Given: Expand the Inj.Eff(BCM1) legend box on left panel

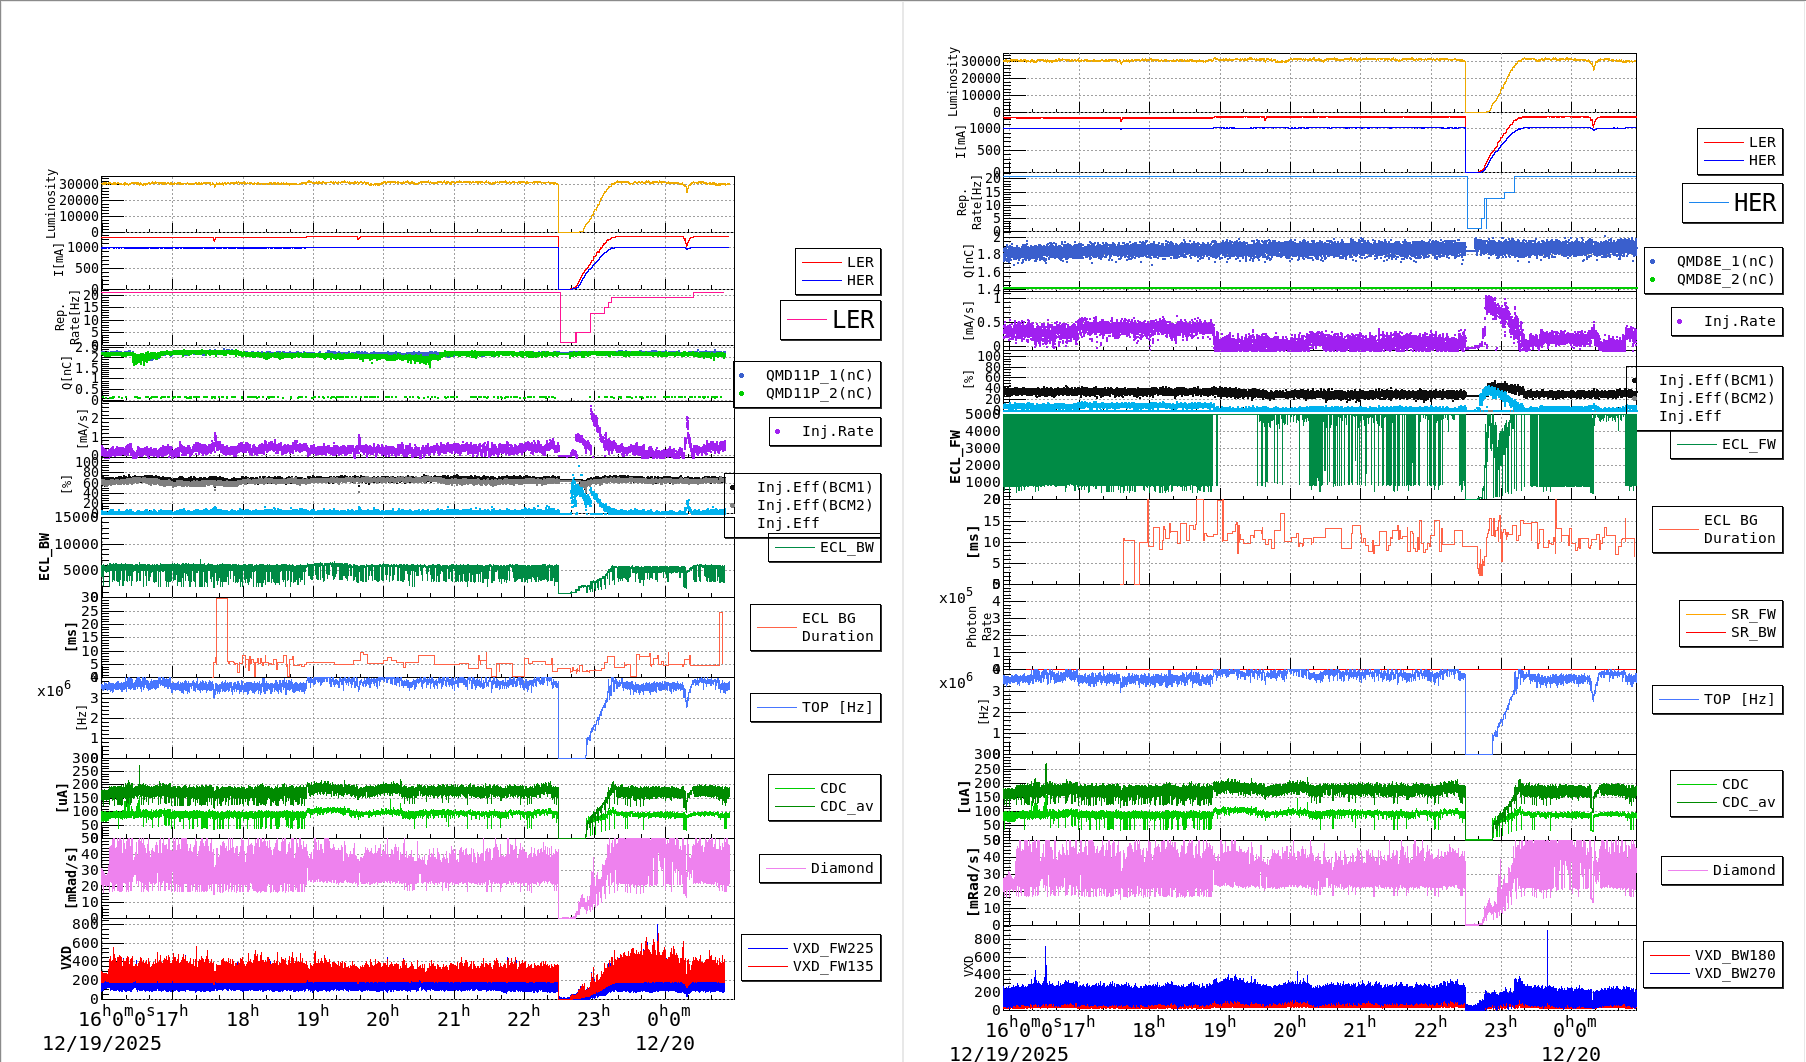Looking at the screenshot, I should [815, 489].
